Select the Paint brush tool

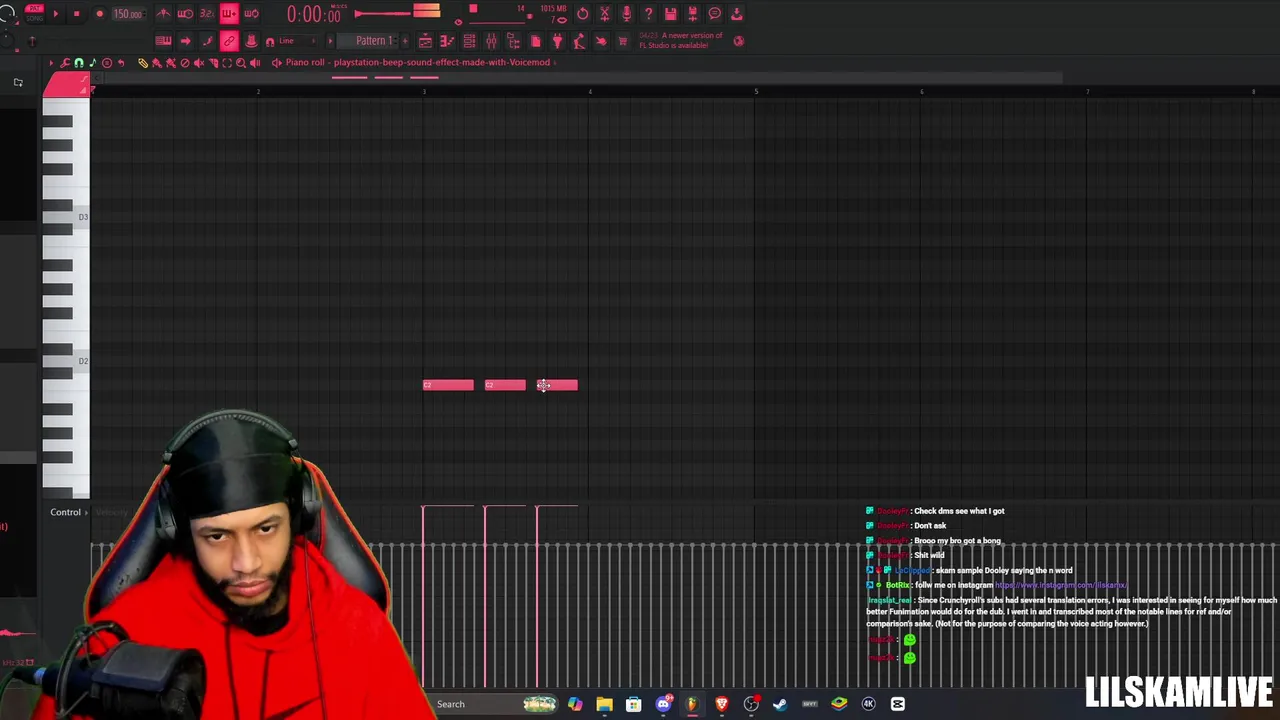[x=156, y=63]
